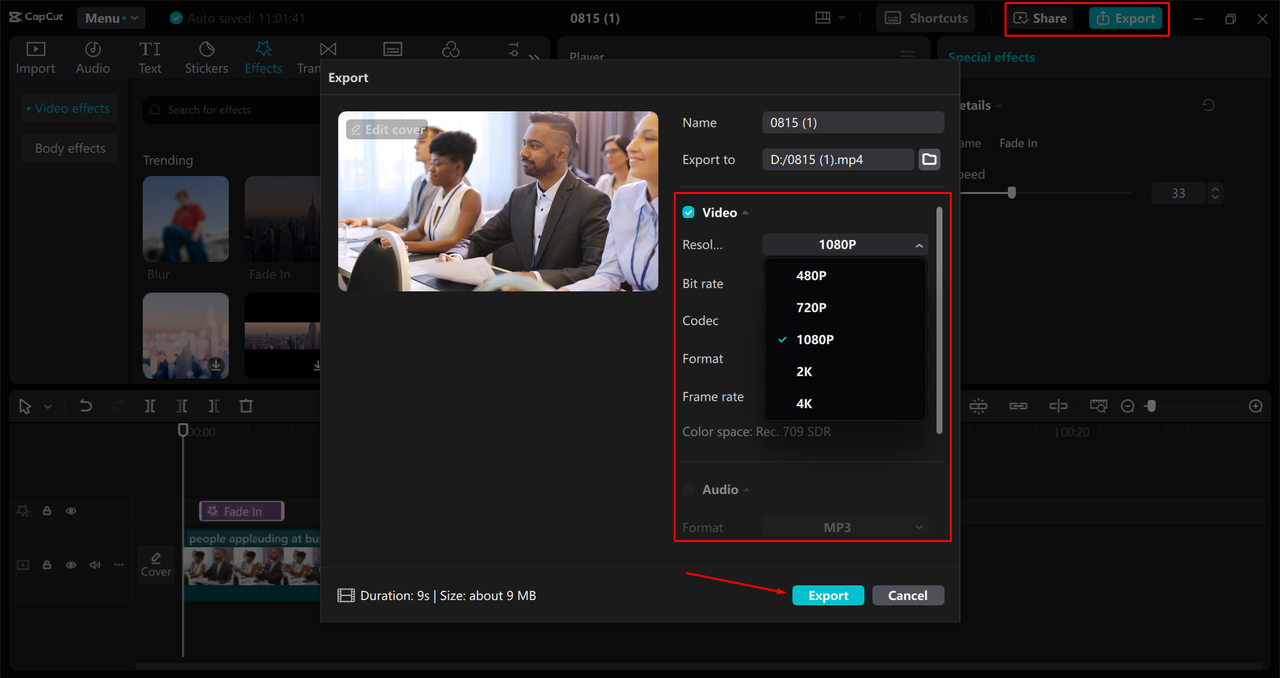The width and height of the screenshot is (1280, 678).
Task: Select the Video effects category
Action: [68, 108]
